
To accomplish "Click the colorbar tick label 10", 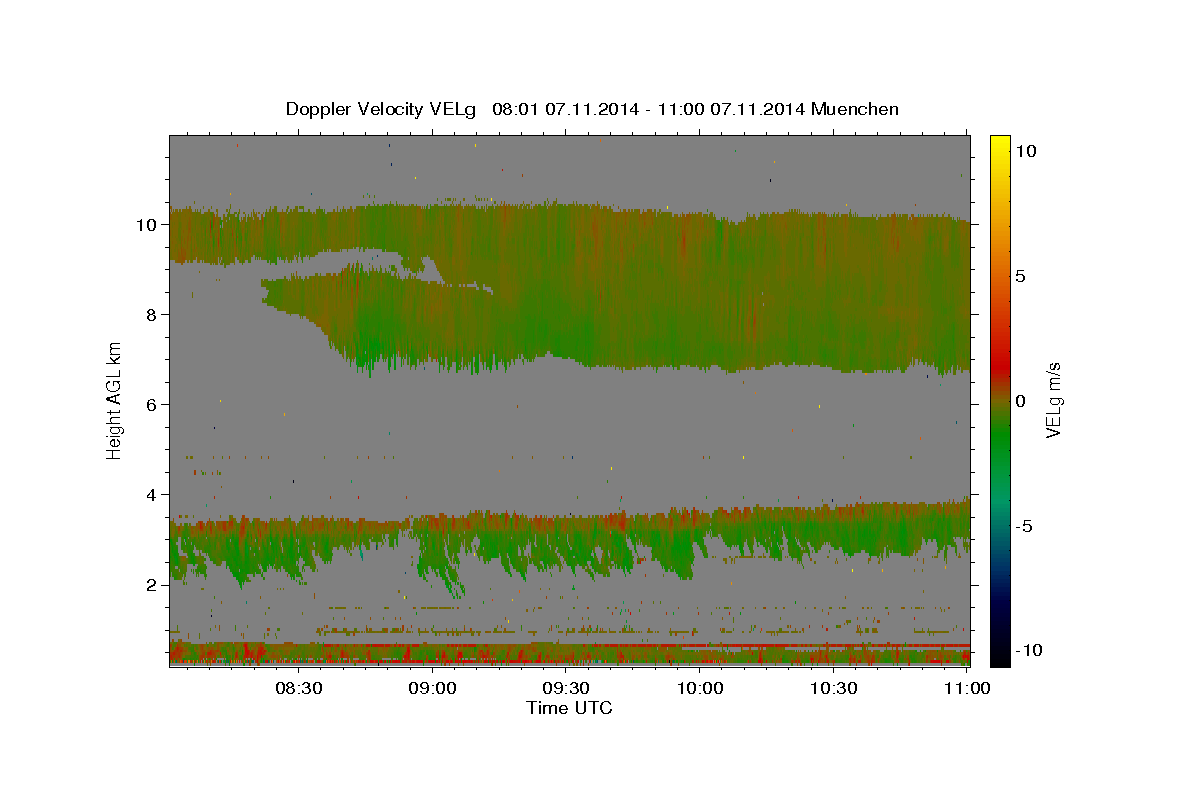I will (1026, 151).
